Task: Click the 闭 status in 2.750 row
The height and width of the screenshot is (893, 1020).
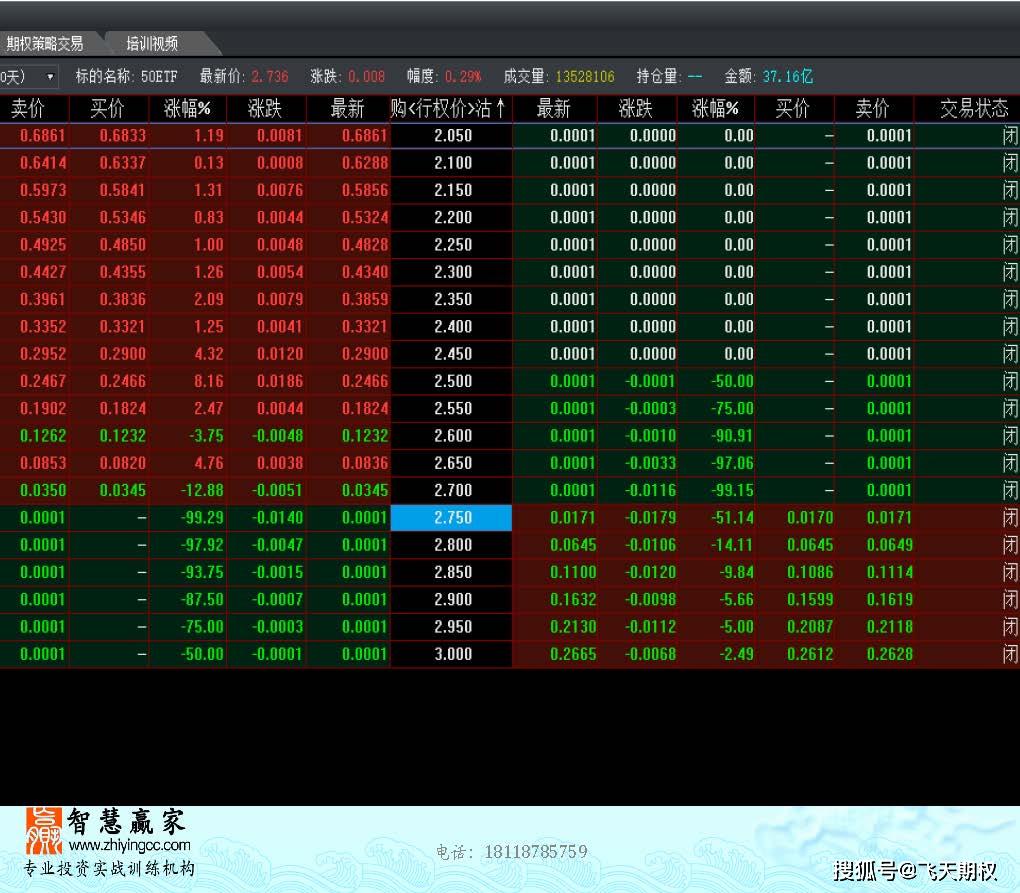Action: click(x=1010, y=518)
